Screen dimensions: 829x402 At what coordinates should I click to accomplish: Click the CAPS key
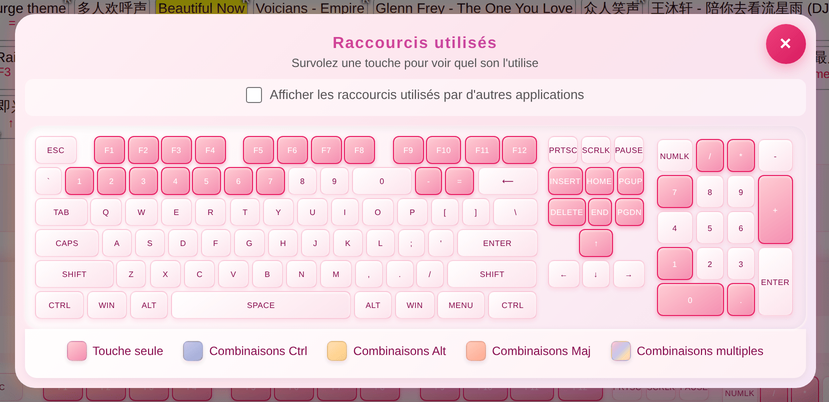click(x=67, y=243)
